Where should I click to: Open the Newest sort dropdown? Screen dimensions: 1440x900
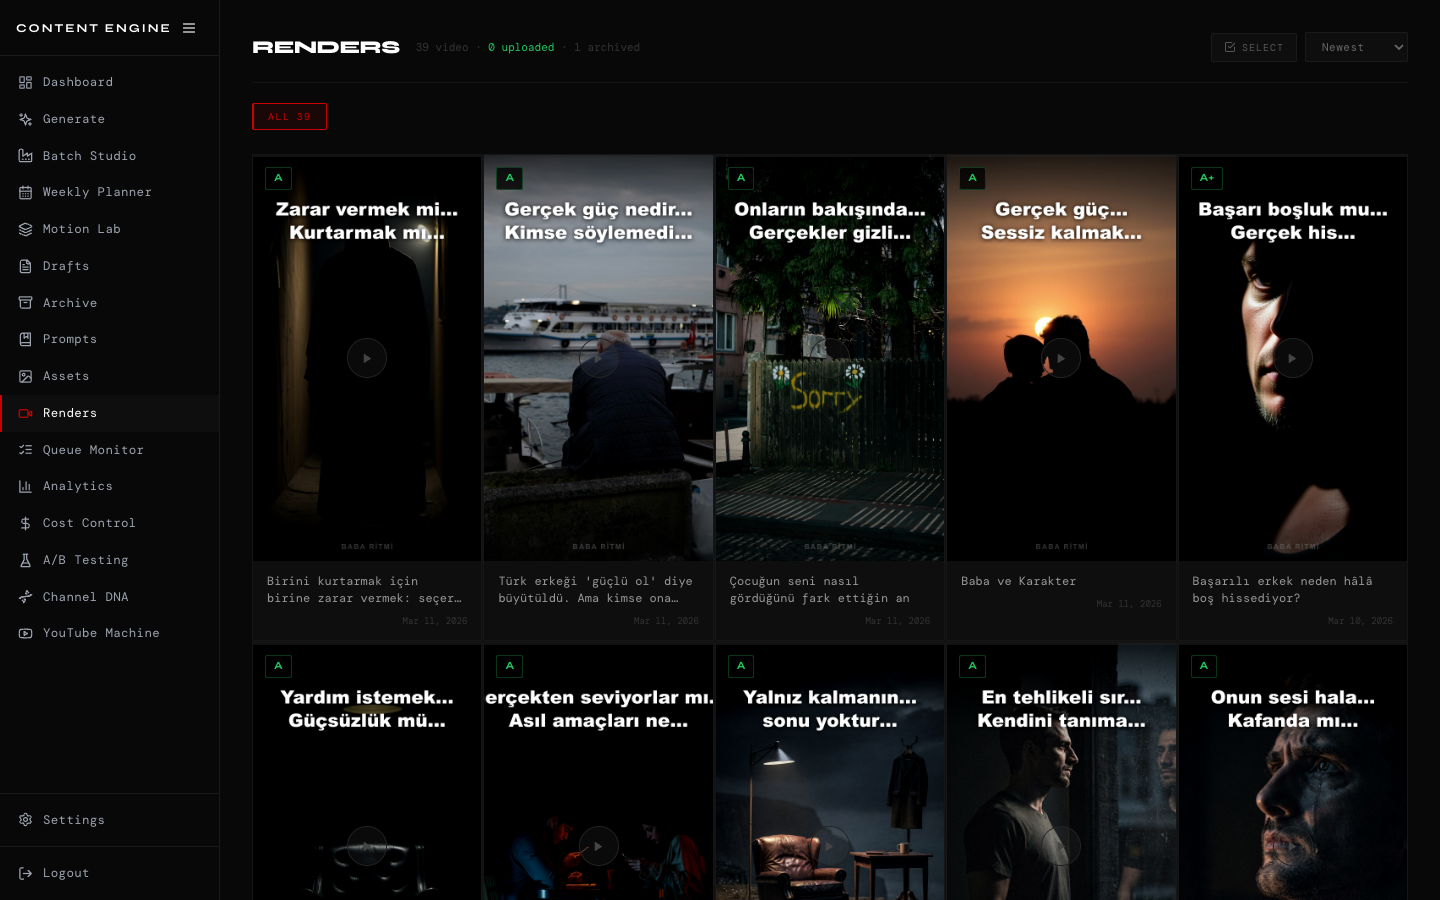coord(1355,47)
